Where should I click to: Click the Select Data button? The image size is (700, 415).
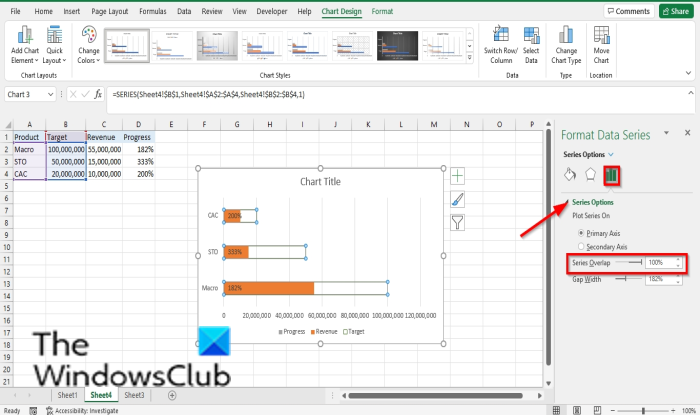(531, 45)
